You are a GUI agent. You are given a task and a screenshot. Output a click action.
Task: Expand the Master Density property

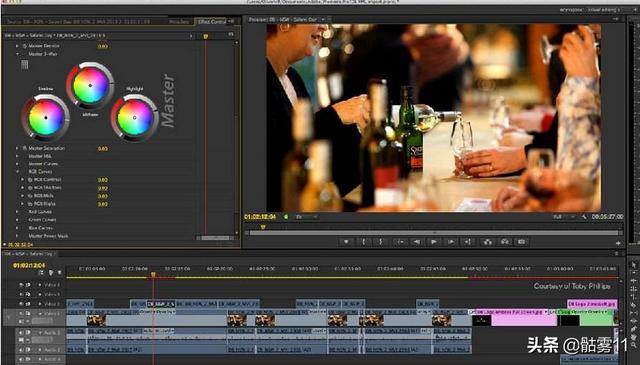[x=17, y=46]
